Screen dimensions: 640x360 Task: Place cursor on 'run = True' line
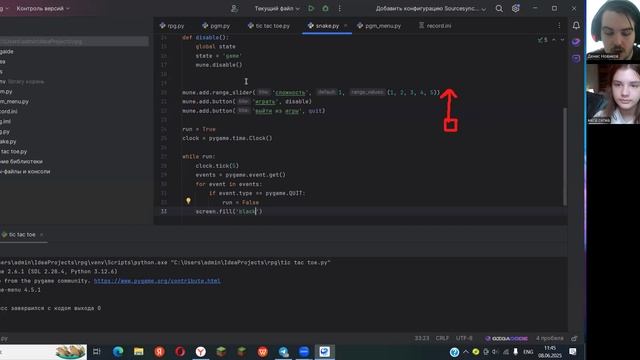click(x=199, y=129)
